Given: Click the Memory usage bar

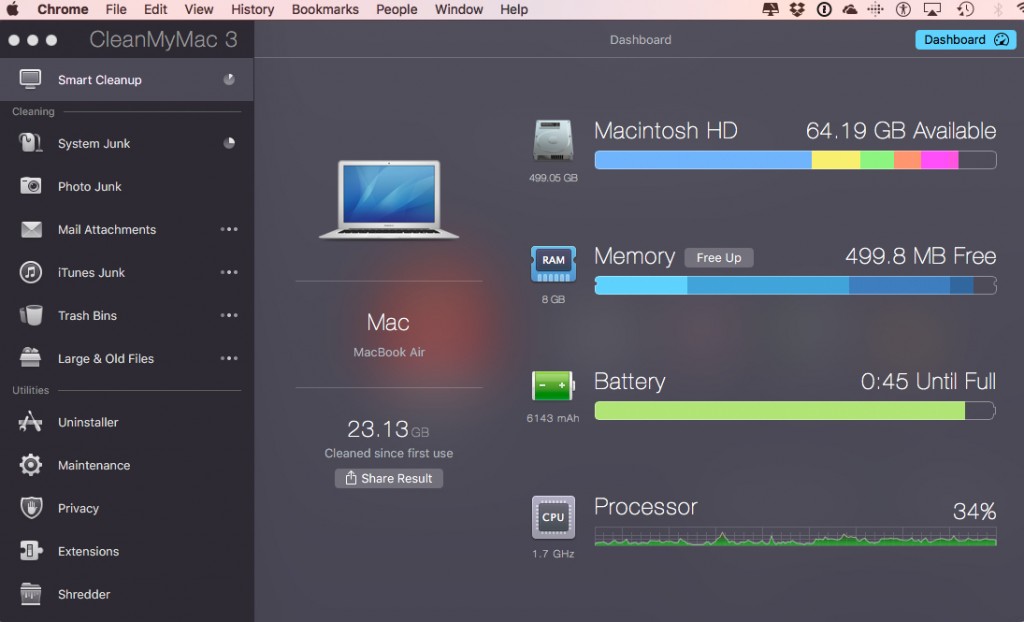Looking at the screenshot, I should (795, 286).
